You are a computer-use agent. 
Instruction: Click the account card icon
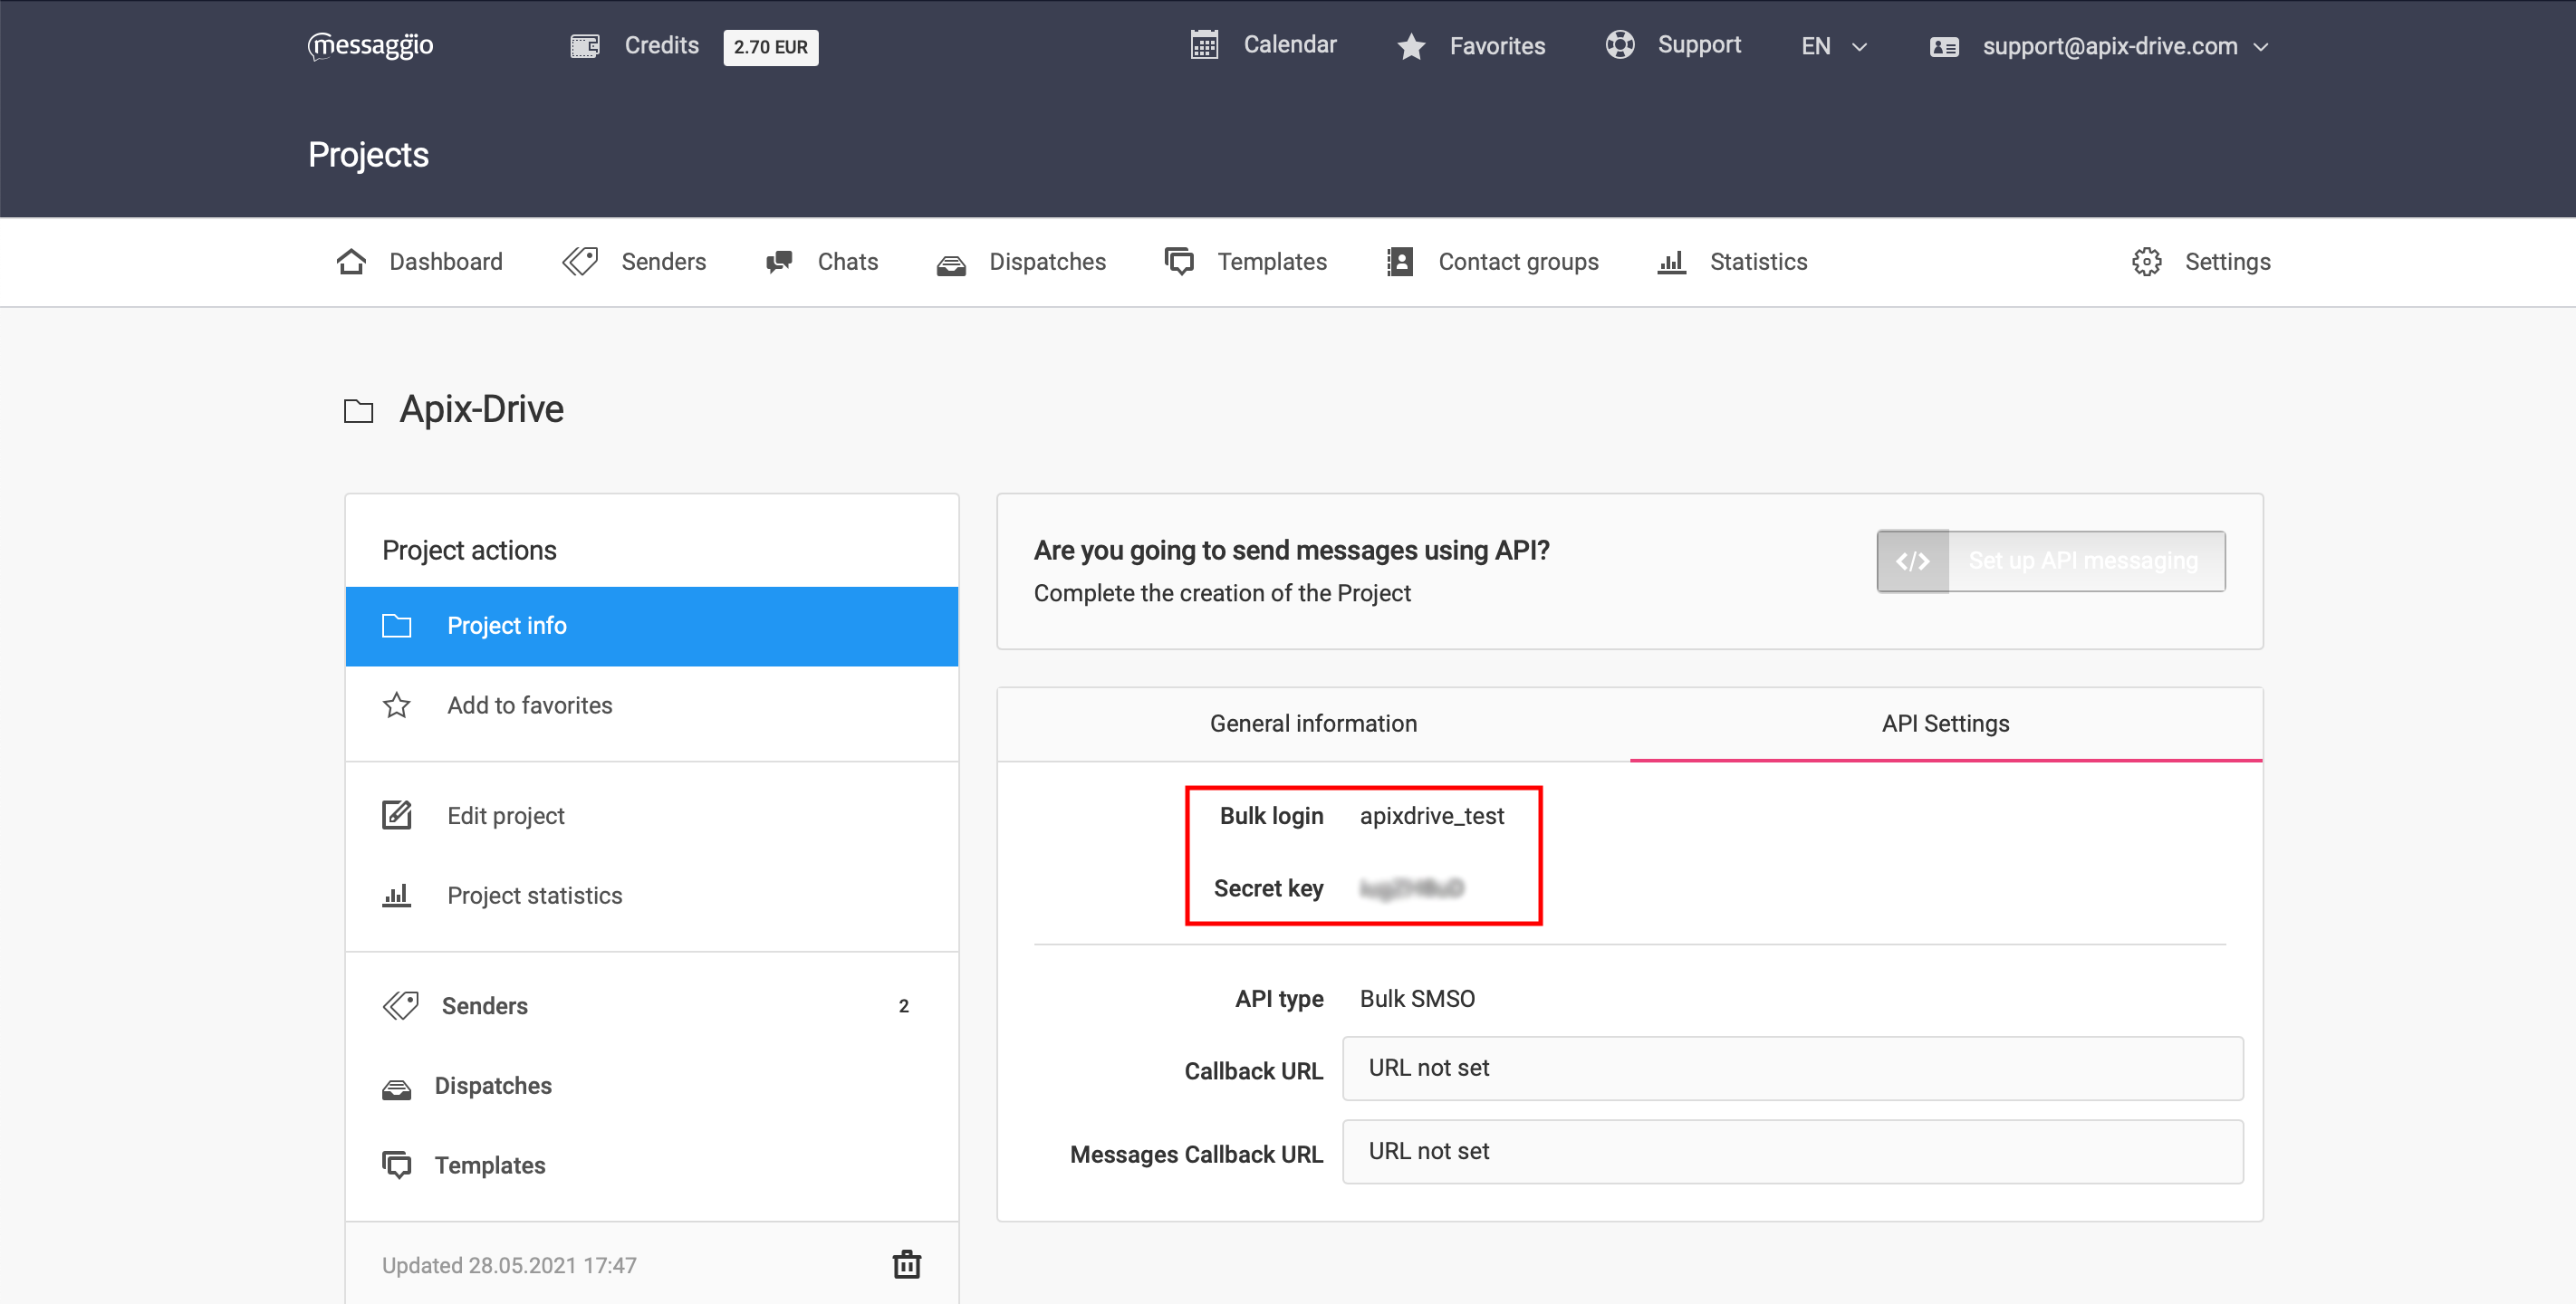(1944, 47)
